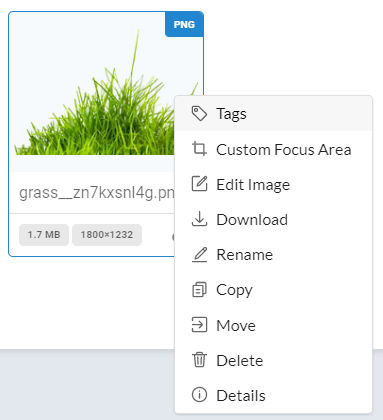Choose the Download menu option
The height and width of the screenshot is (420, 383).
click(x=273, y=219)
